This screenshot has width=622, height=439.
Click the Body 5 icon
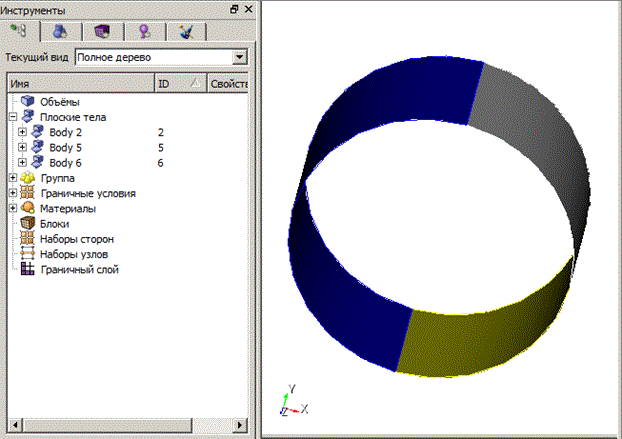tap(37, 147)
